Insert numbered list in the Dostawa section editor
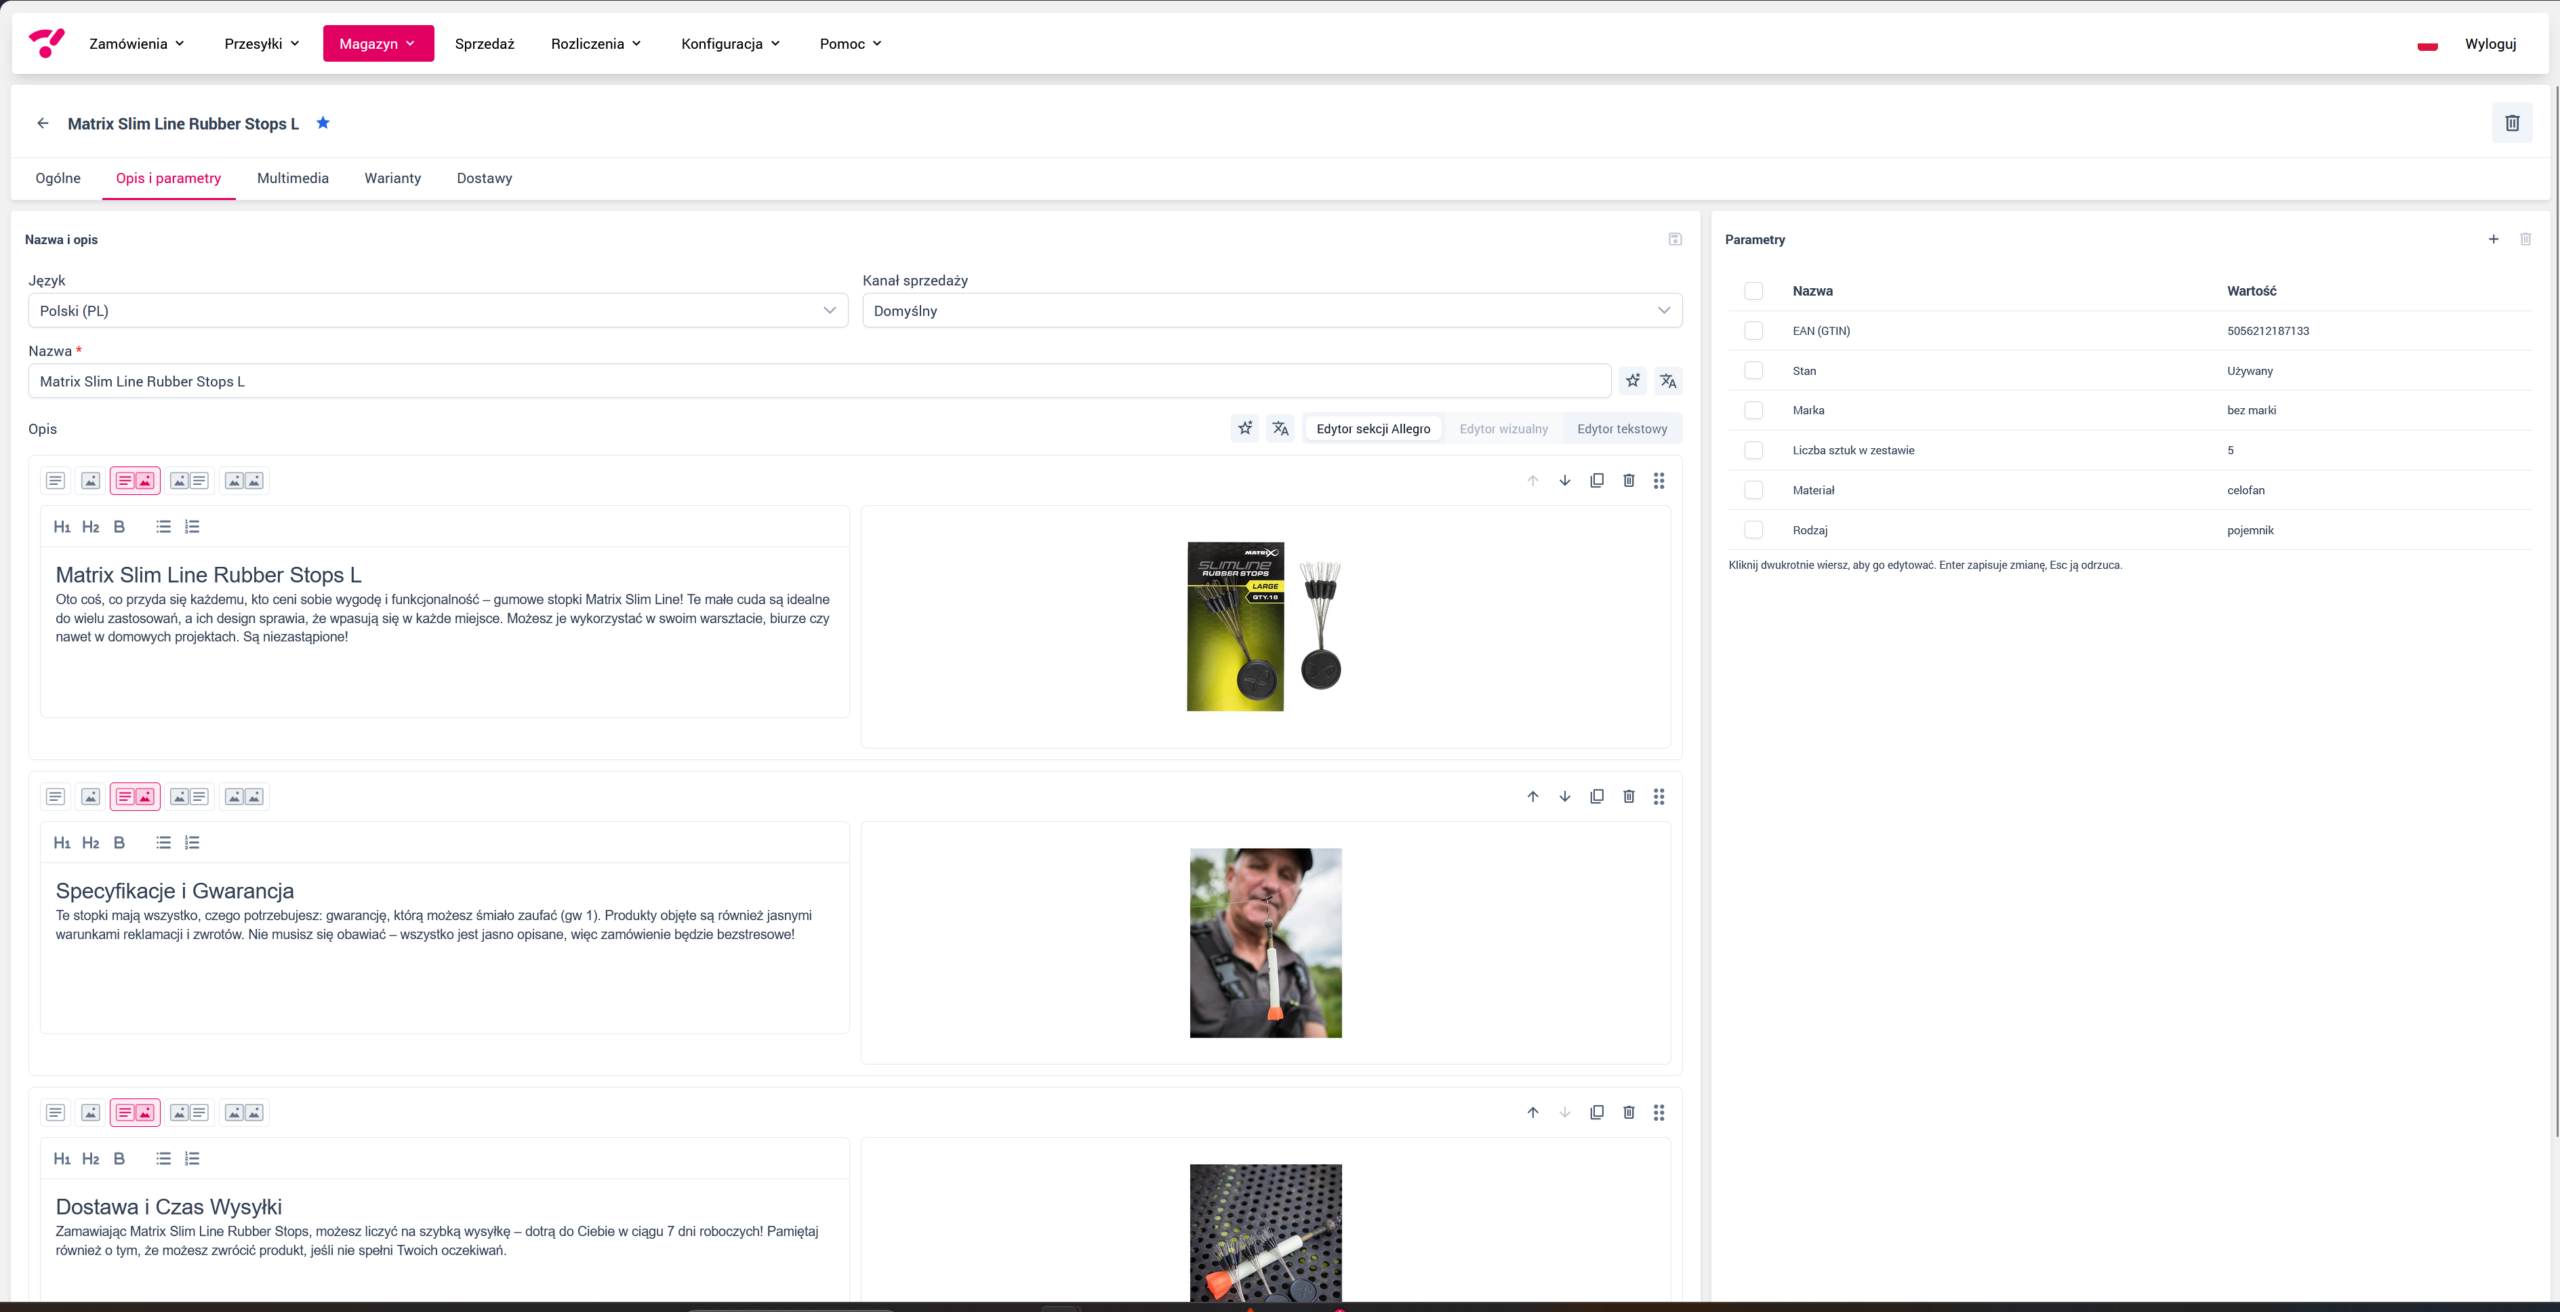 (192, 1159)
